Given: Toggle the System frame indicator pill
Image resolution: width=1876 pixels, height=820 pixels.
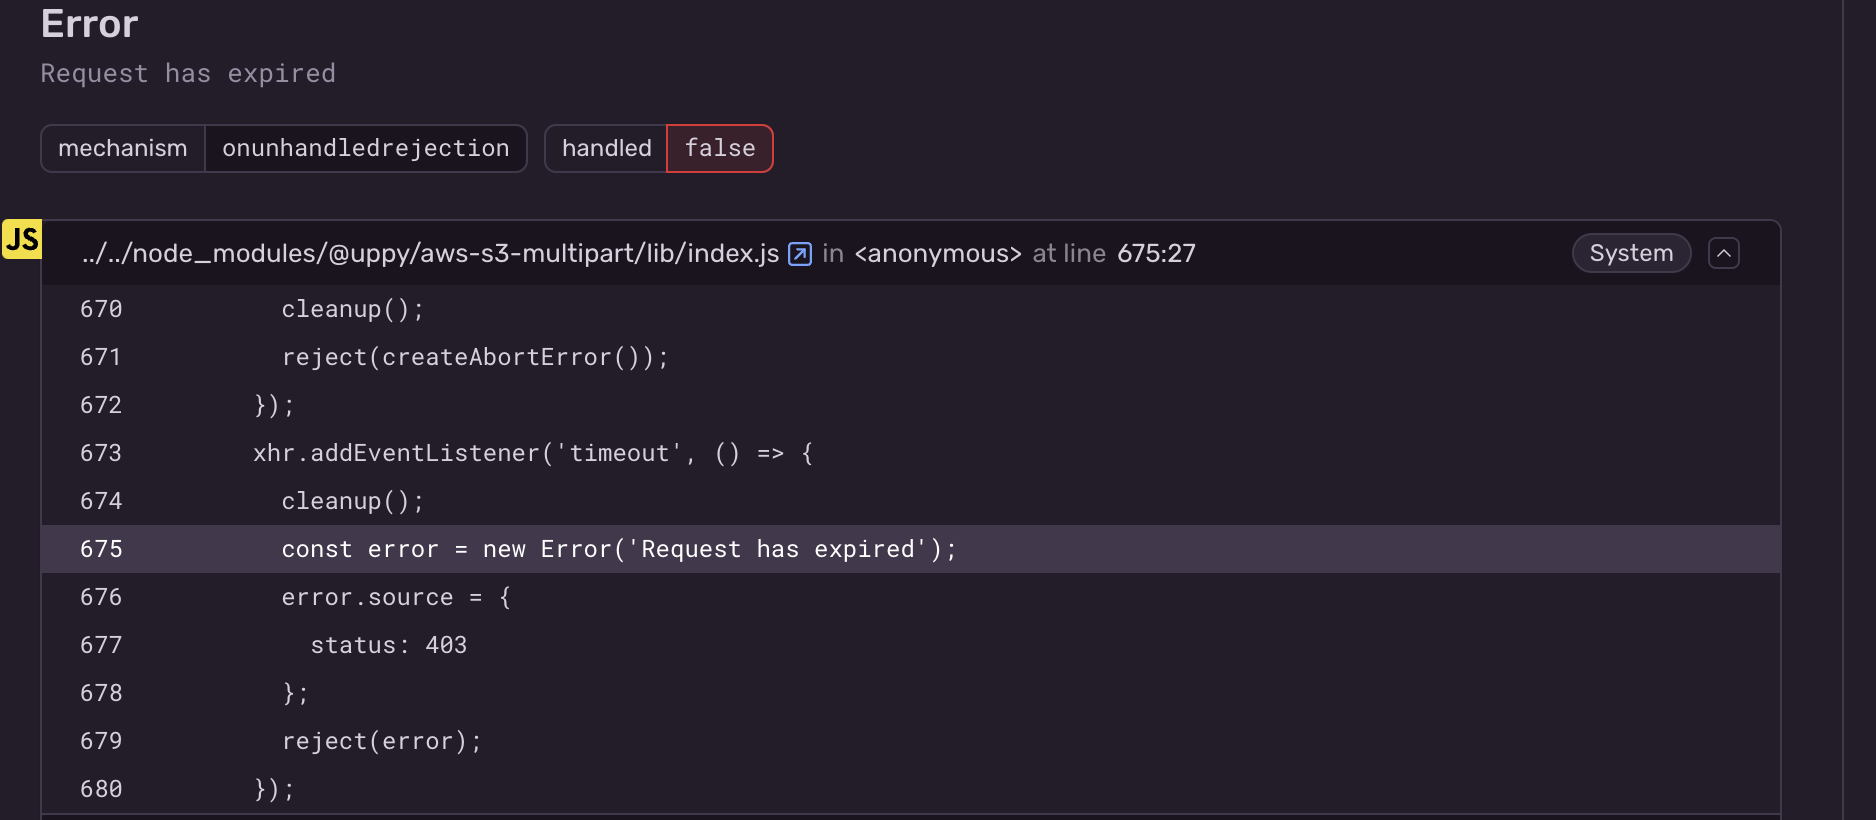Looking at the screenshot, I should tap(1631, 253).
